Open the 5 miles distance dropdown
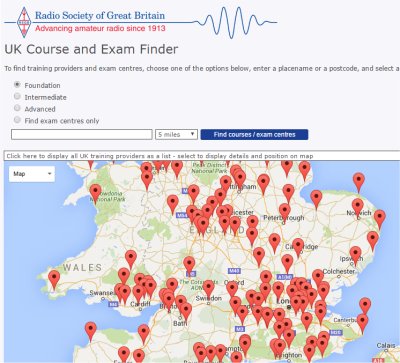 click(176, 134)
